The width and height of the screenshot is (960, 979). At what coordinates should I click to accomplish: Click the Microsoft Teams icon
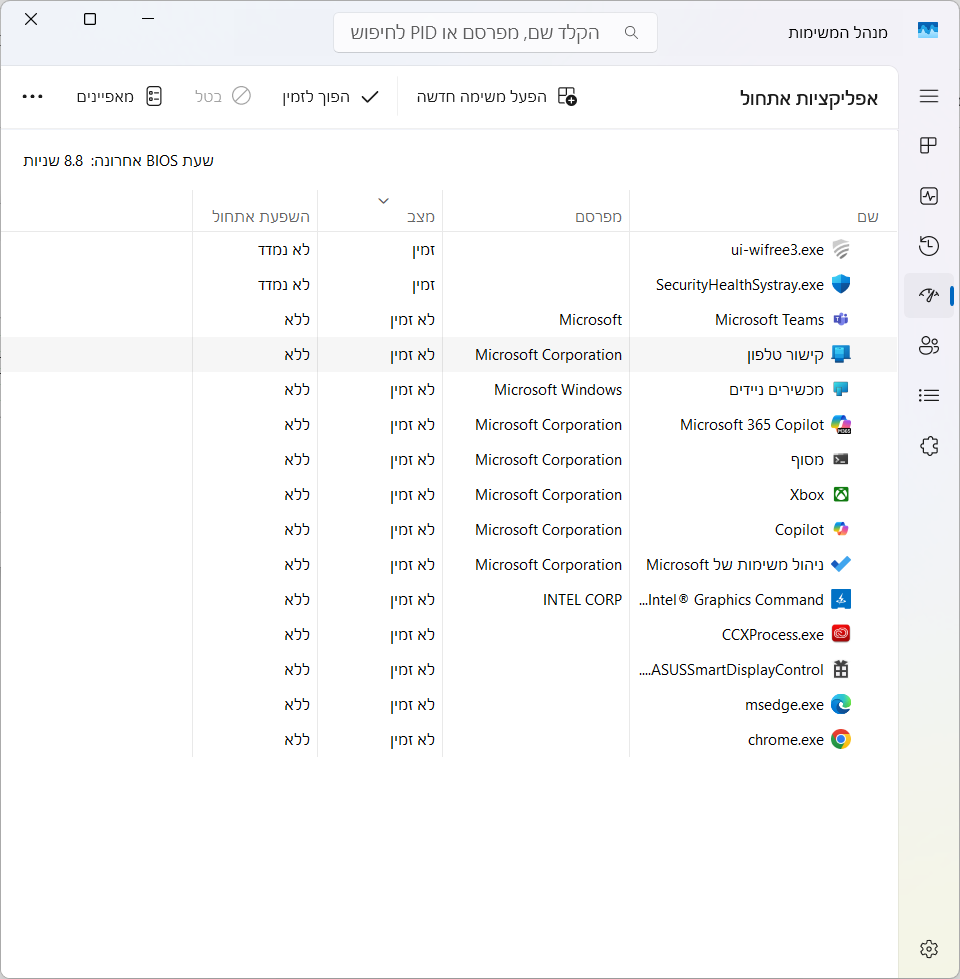point(841,319)
